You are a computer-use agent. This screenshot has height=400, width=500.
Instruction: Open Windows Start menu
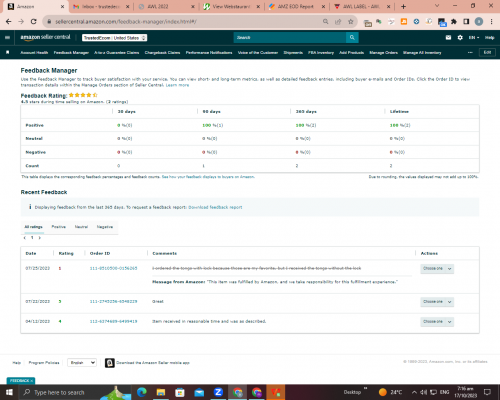(x=9, y=392)
